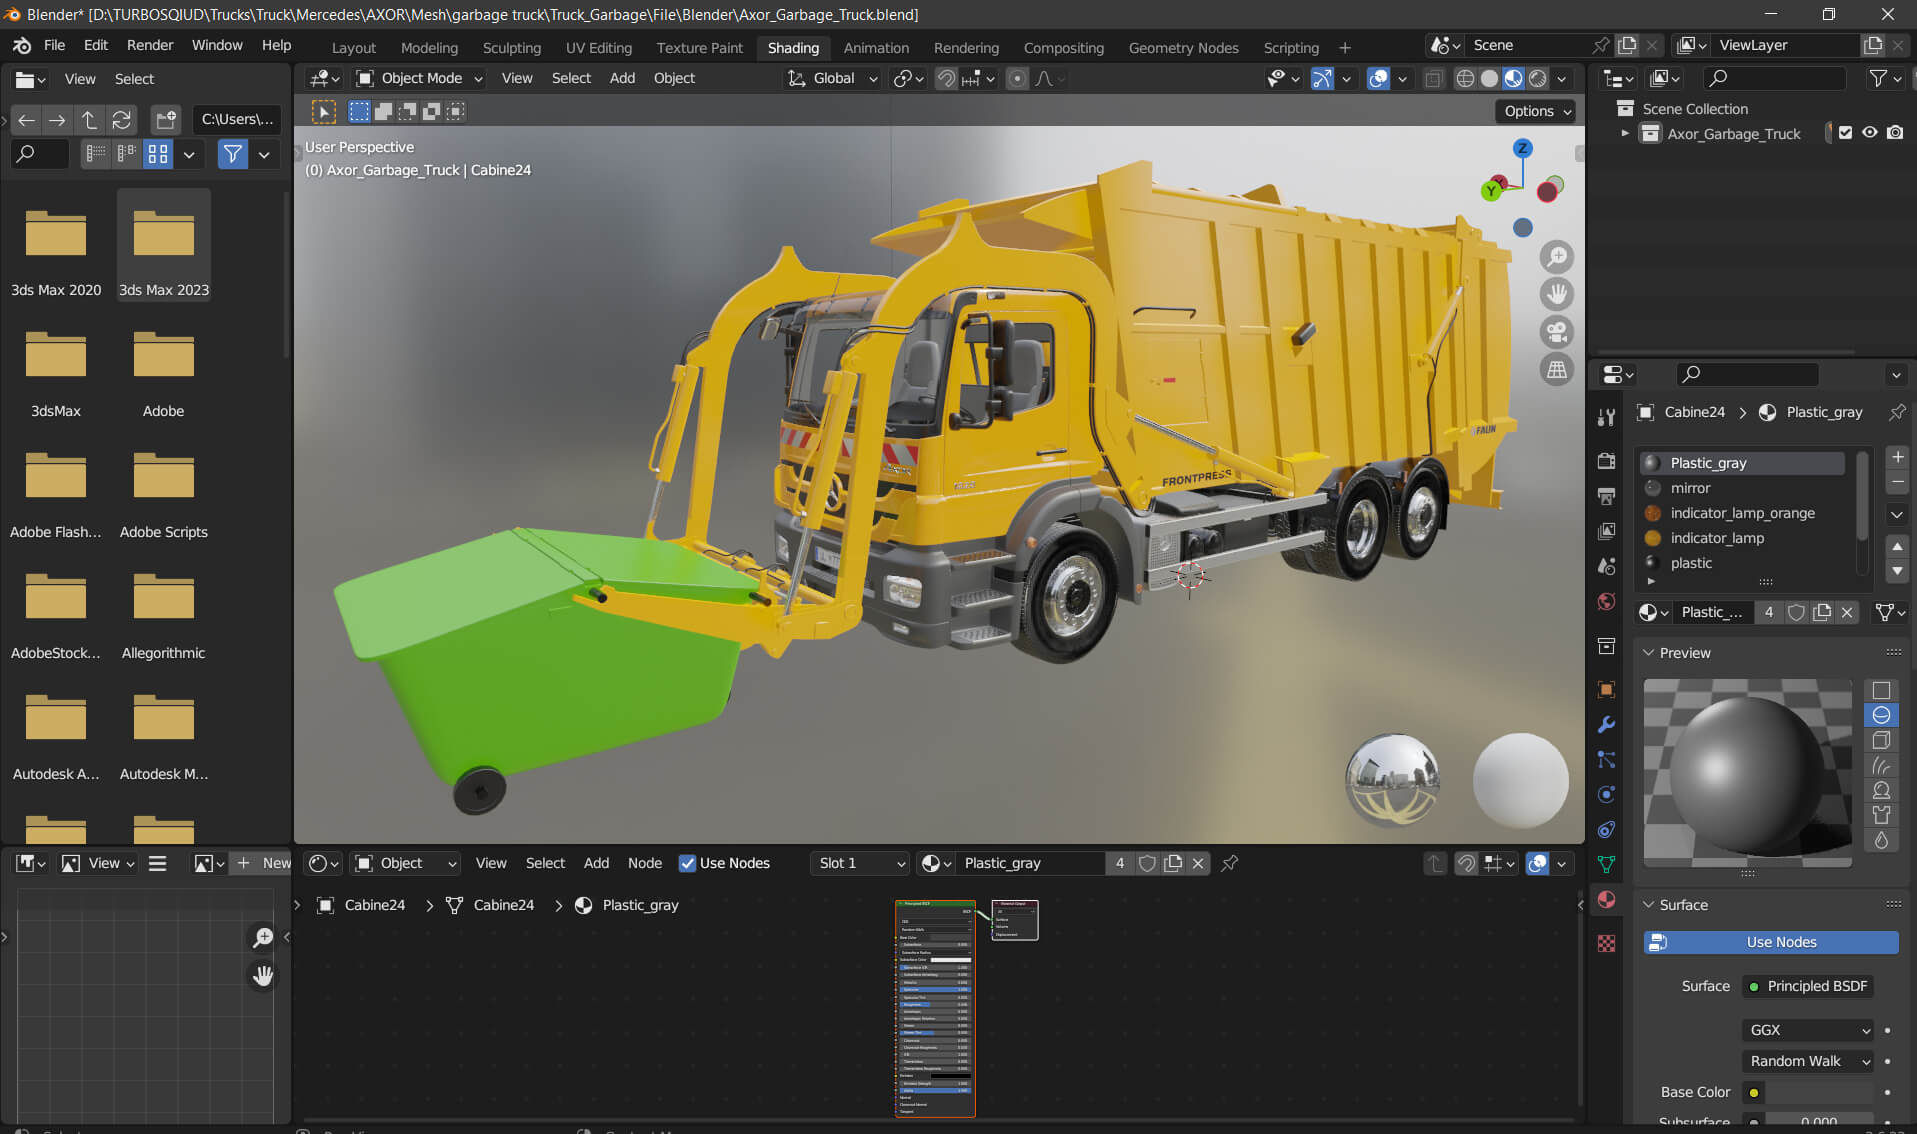The image size is (1917, 1134).
Task: Toggle viewport gizmos display
Action: 1322,78
